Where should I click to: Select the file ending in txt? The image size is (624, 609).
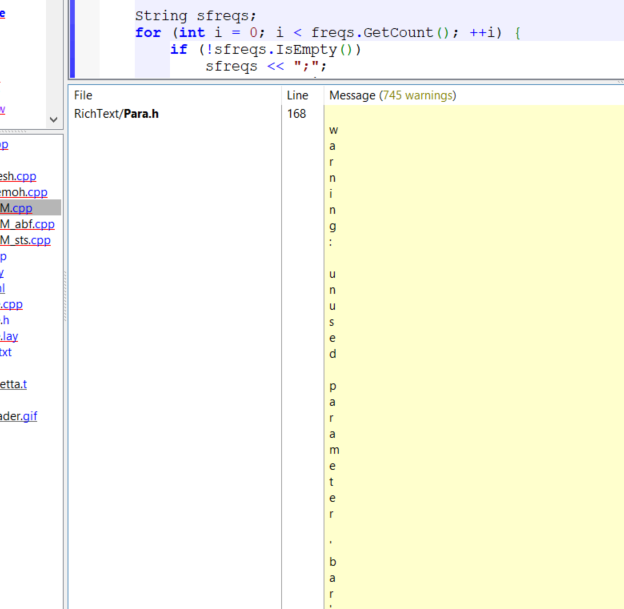[6, 352]
